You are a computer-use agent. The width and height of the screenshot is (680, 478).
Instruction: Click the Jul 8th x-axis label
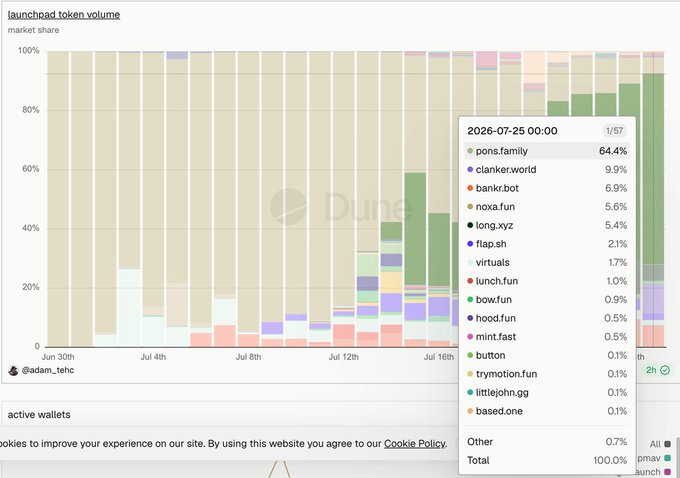248,357
